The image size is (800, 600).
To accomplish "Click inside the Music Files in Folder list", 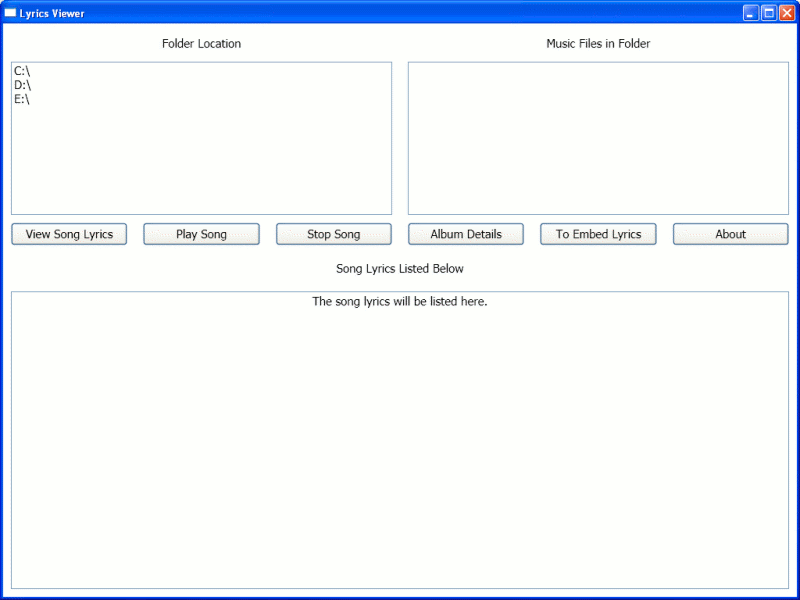I will click(598, 140).
